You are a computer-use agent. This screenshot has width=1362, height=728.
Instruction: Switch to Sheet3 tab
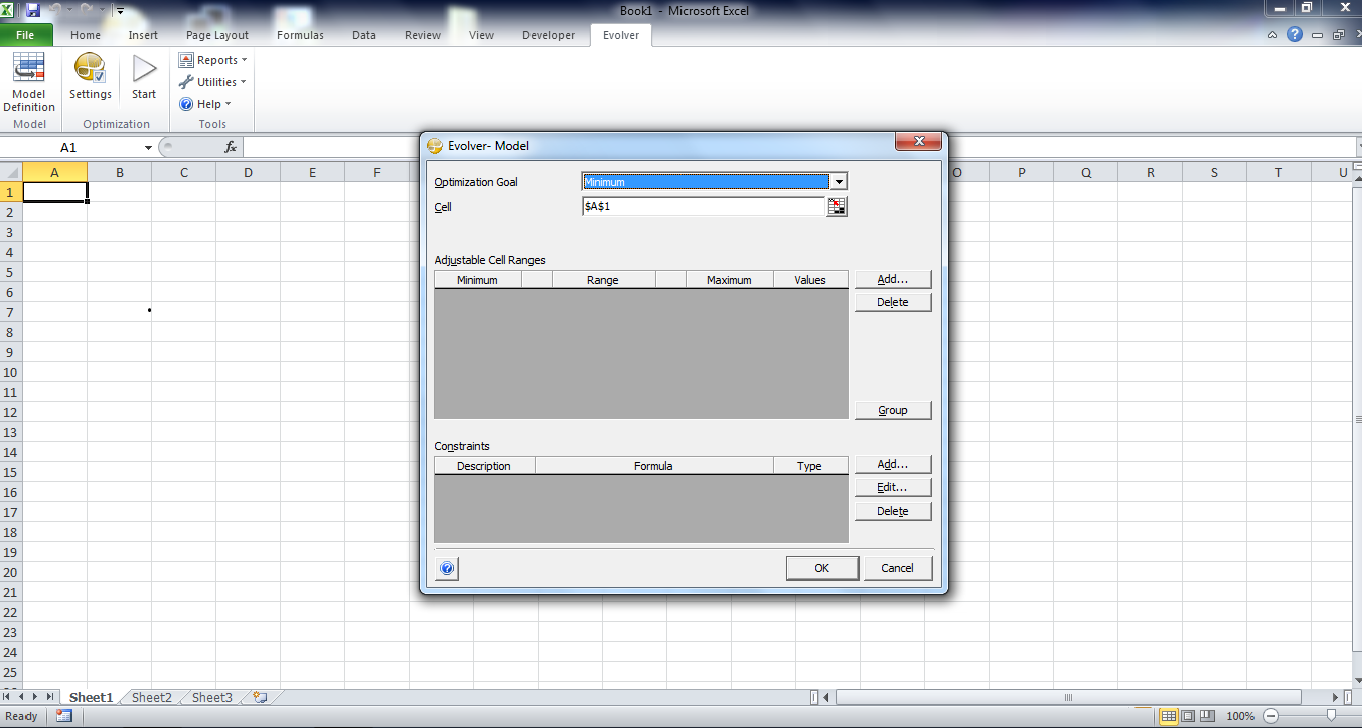pos(212,697)
